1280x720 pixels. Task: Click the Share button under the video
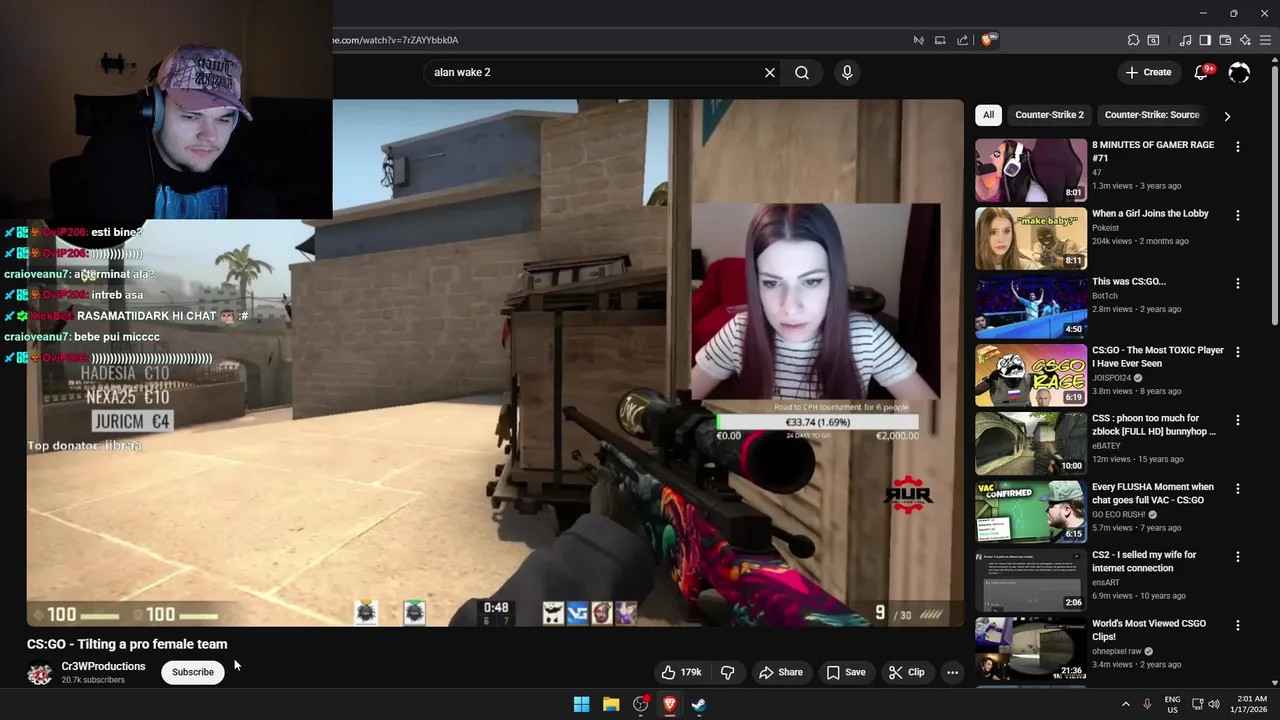(x=780, y=672)
